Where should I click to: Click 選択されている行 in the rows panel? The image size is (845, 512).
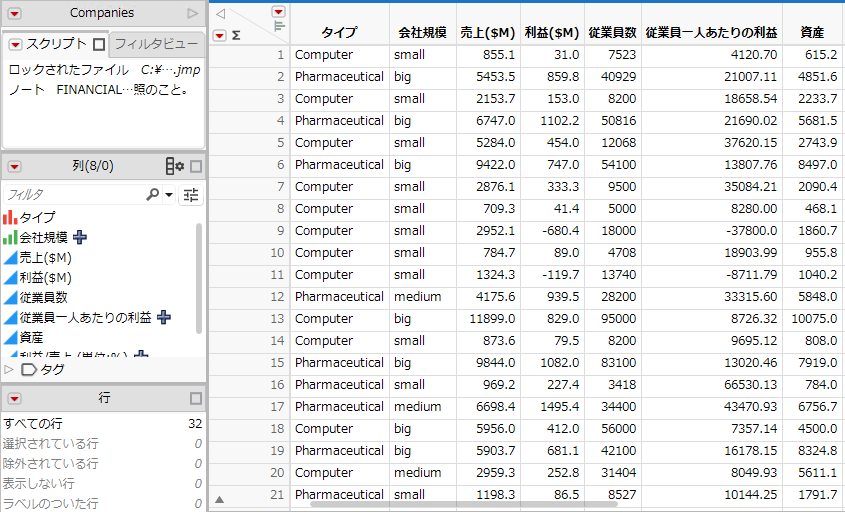tap(51, 444)
